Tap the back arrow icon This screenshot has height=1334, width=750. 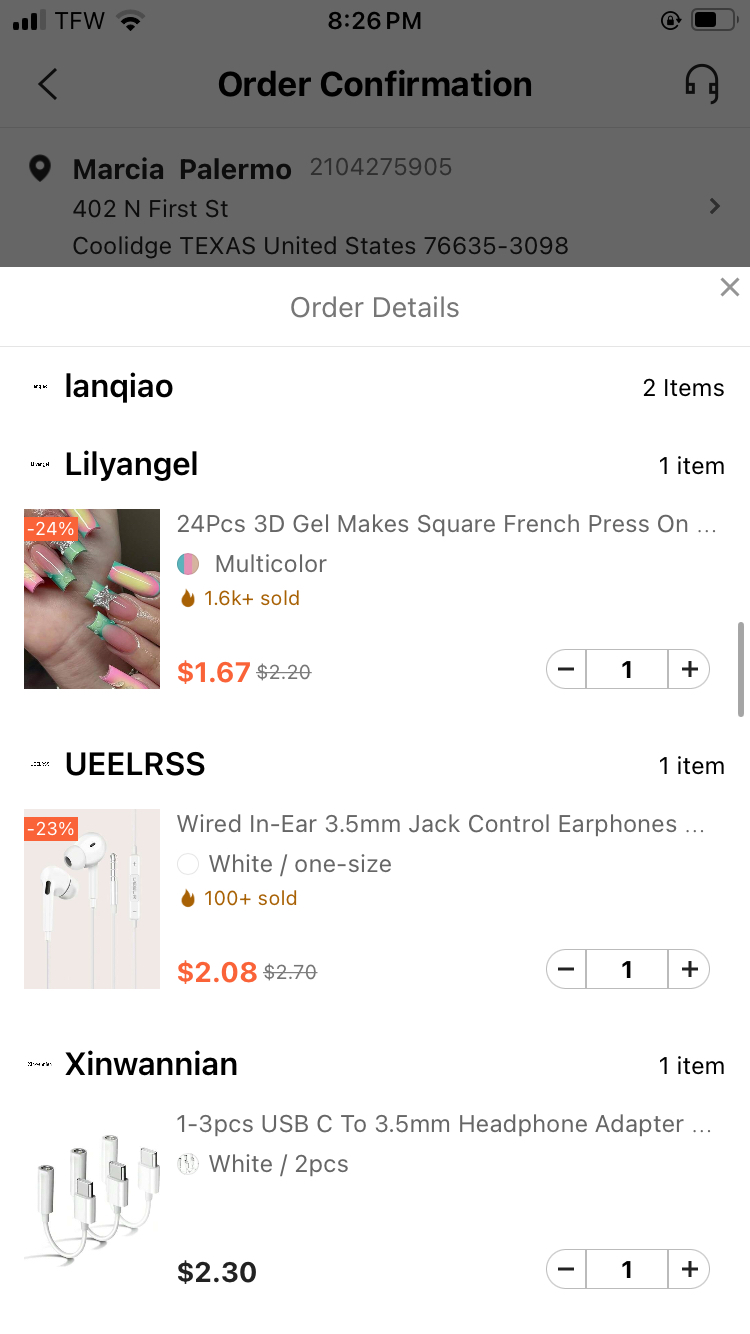(x=47, y=84)
